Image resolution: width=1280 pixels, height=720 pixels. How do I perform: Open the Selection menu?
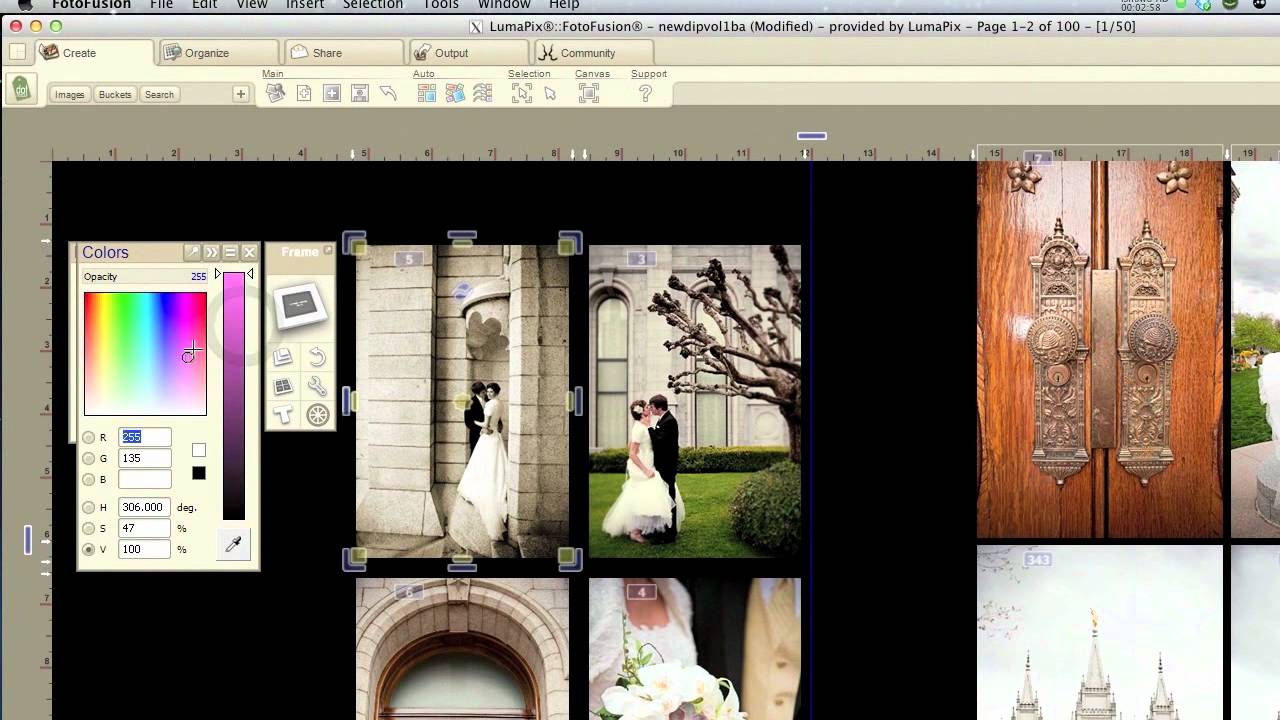pyautogui.click(x=373, y=5)
